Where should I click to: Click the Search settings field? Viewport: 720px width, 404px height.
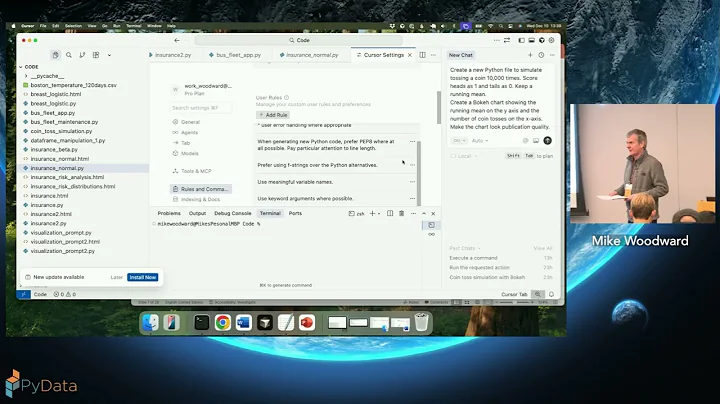click(x=200, y=108)
